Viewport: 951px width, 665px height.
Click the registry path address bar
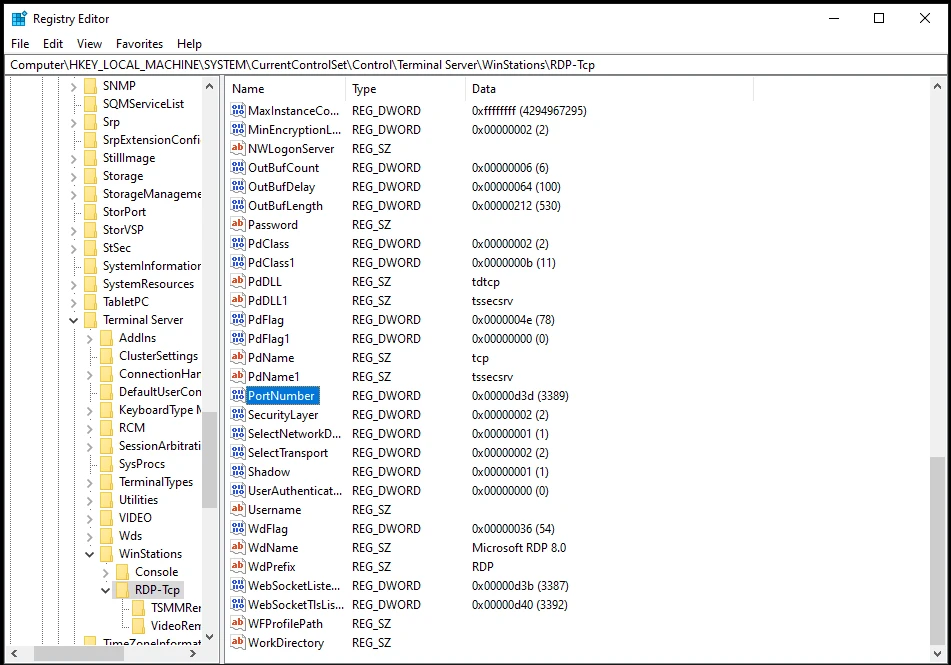475,65
